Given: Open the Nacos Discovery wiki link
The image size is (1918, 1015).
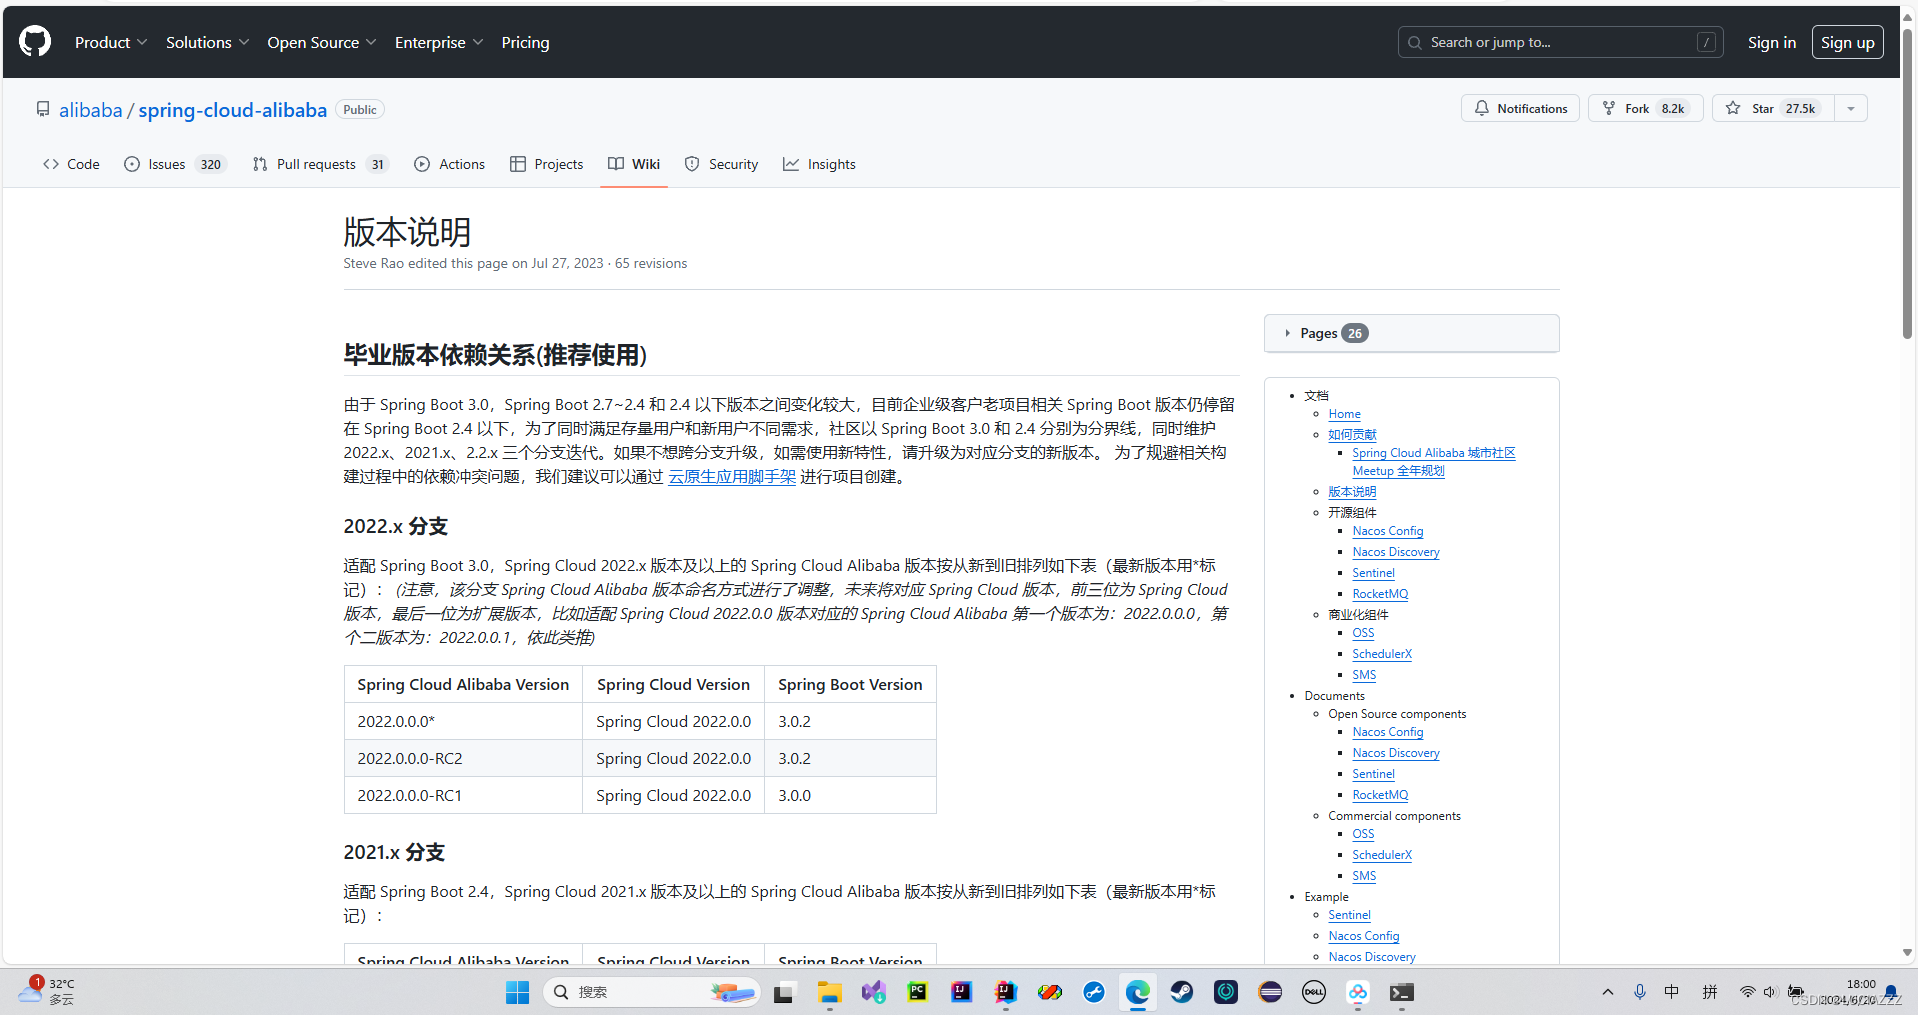Looking at the screenshot, I should point(1395,551).
